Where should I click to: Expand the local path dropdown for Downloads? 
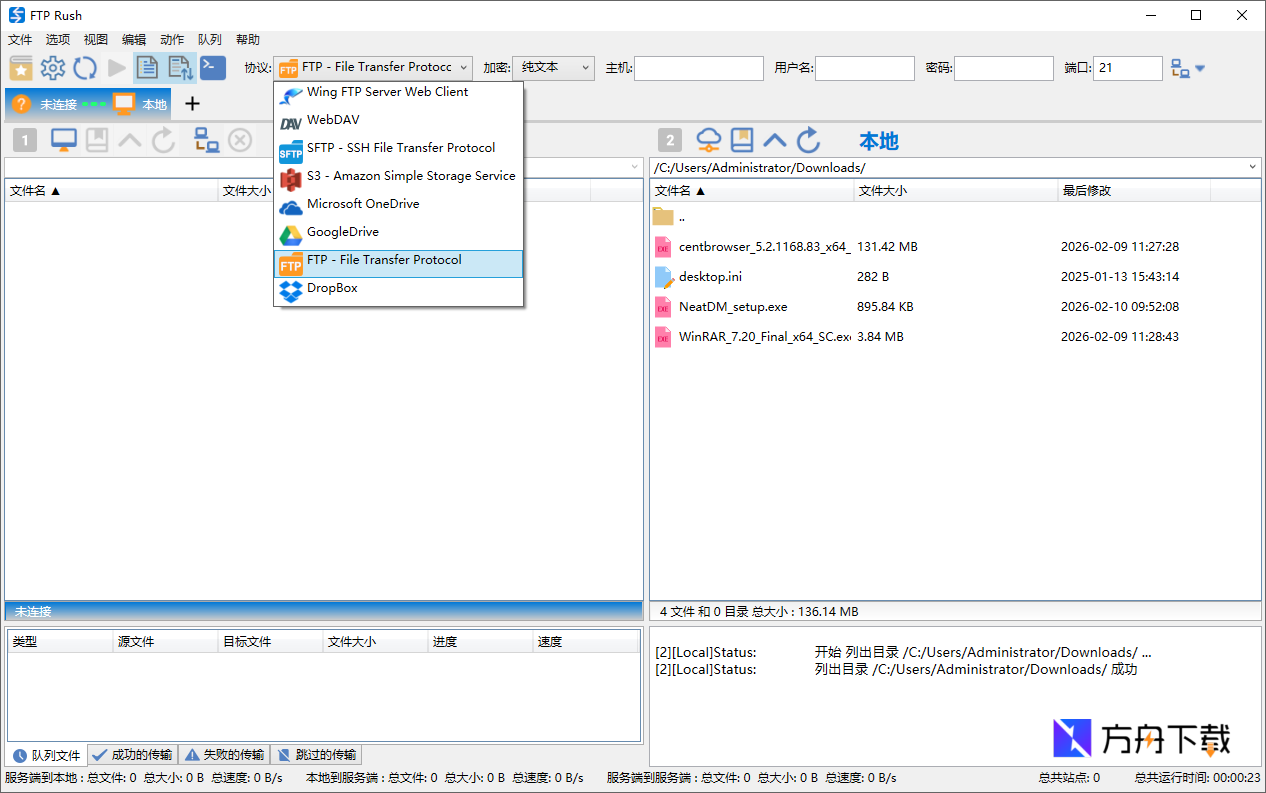click(x=1253, y=167)
